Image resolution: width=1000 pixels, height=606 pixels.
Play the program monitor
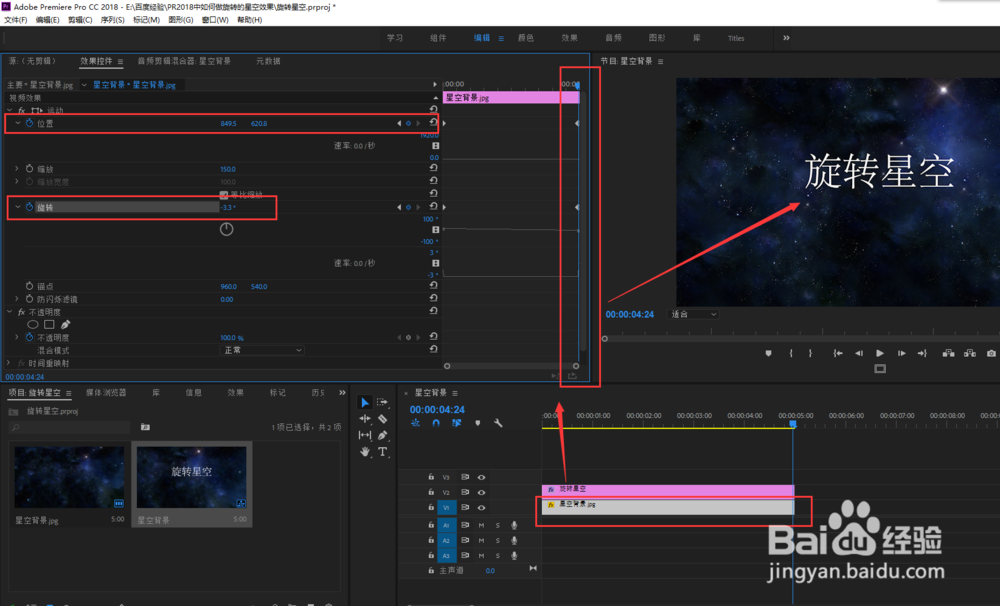pos(880,353)
